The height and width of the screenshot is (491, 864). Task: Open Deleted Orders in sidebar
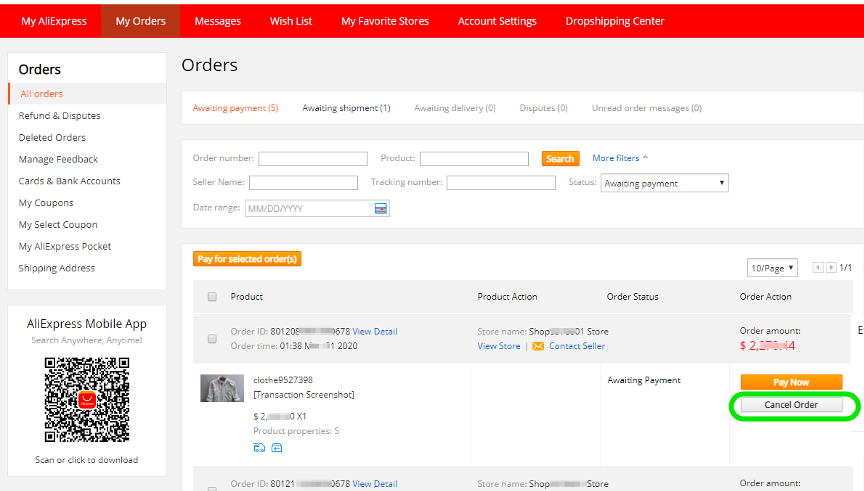click(x=52, y=137)
